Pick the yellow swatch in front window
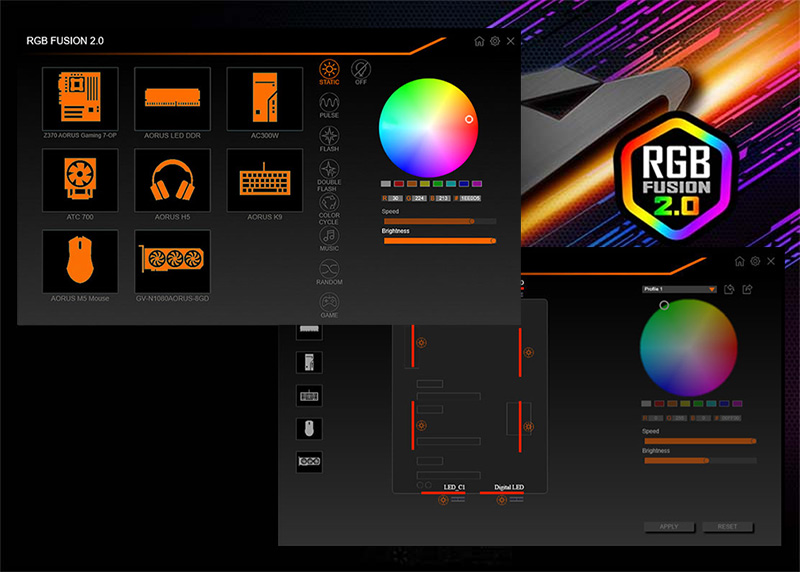This screenshot has width=800, height=572. [425, 184]
